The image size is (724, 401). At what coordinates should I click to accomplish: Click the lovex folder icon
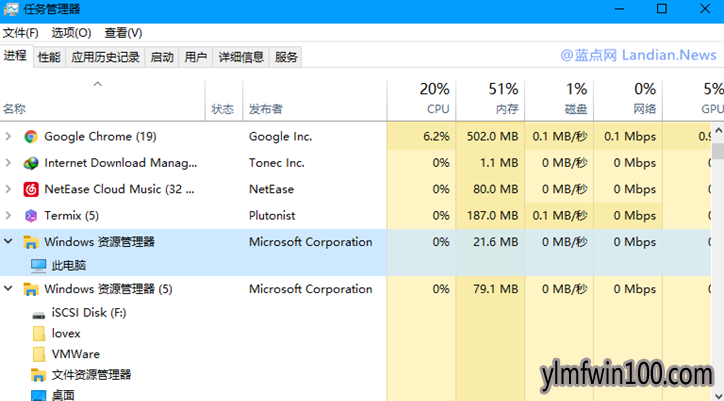tap(39, 334)
